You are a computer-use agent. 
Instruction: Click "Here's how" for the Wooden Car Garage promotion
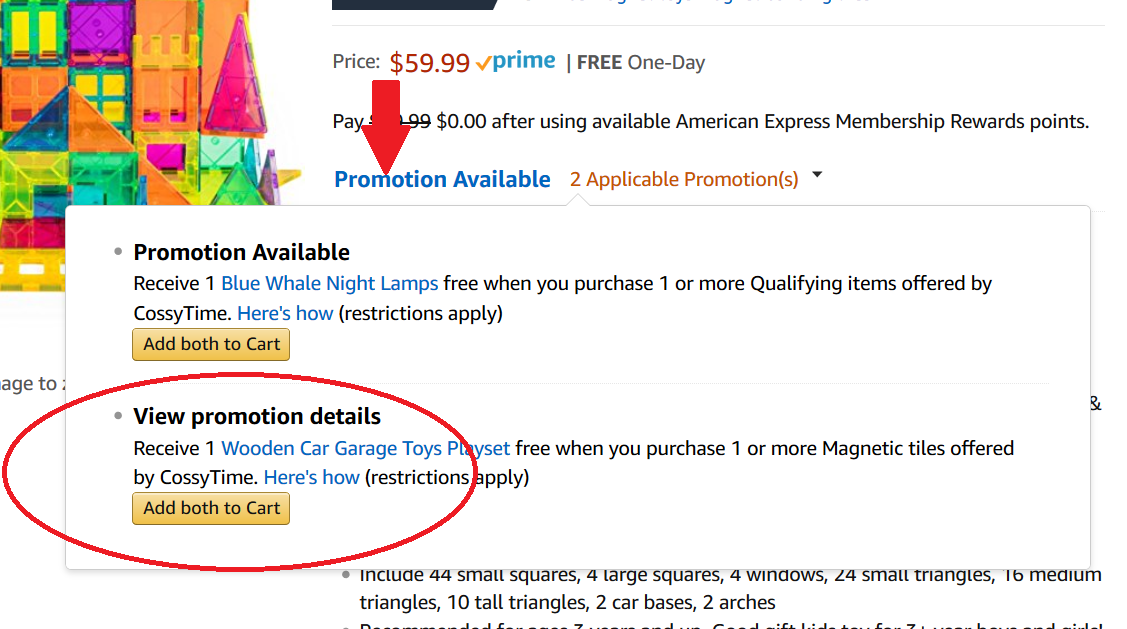311,478
